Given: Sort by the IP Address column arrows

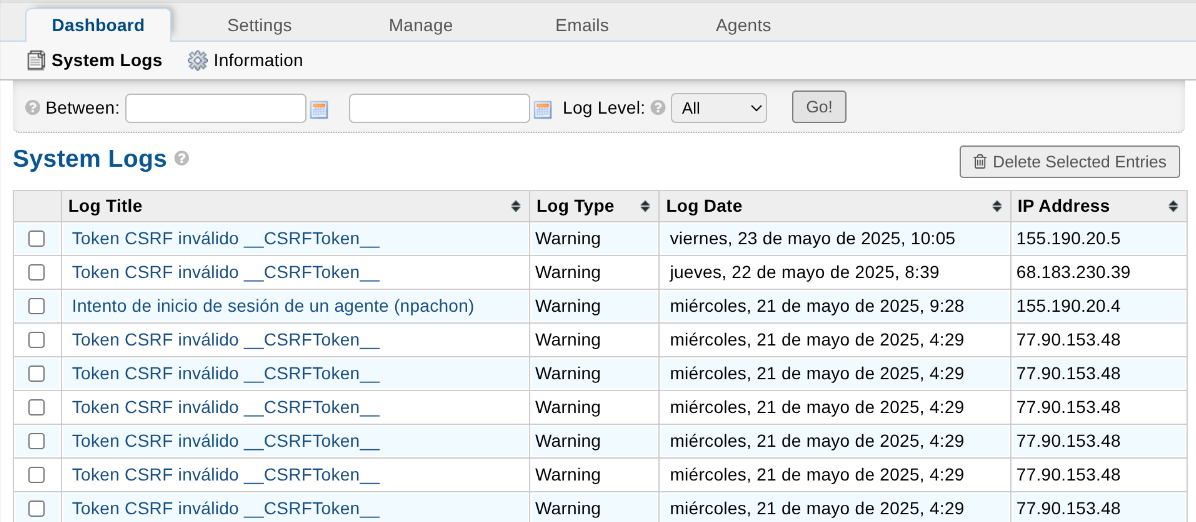Looking at the screenshot, I should 1173,207.
